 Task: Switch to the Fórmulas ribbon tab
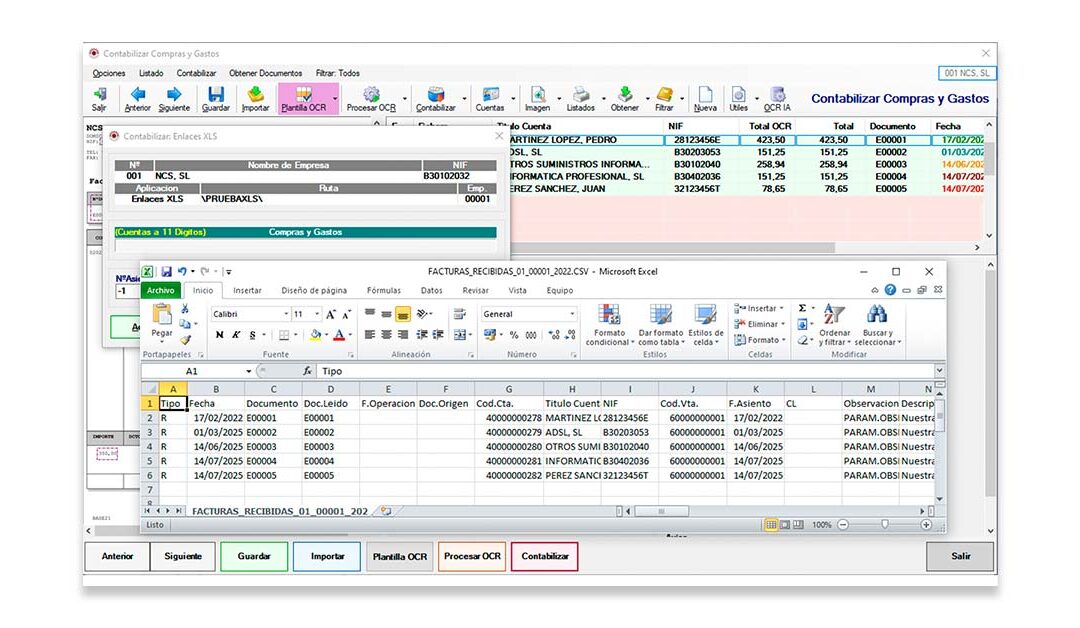click(384, 291)
